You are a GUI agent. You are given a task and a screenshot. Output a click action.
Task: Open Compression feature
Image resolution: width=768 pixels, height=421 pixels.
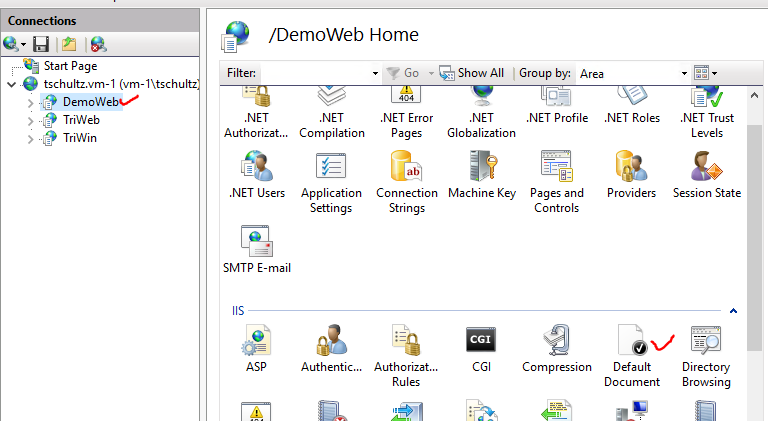point(557,348)
